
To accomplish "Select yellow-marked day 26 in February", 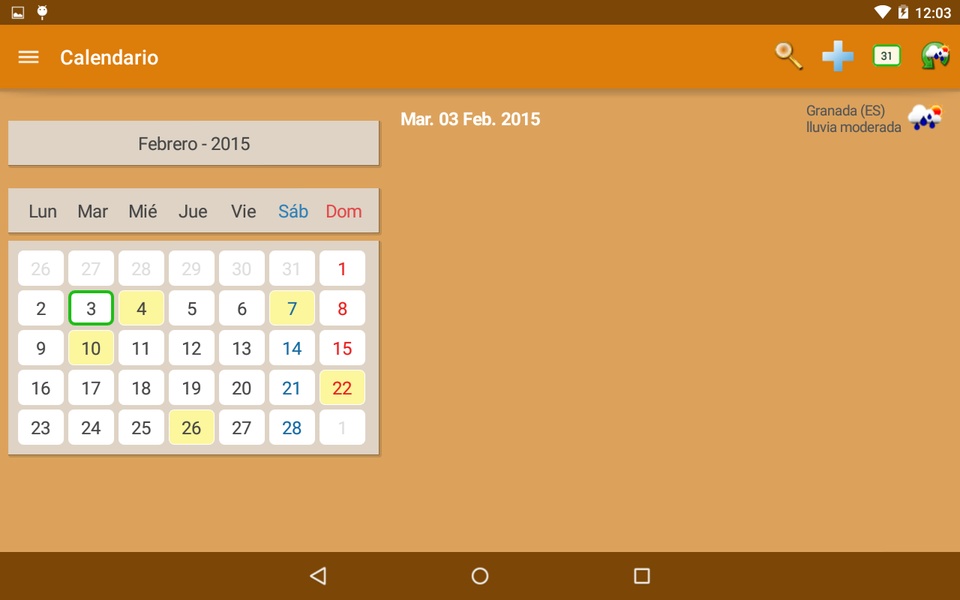I will point(192,427).
